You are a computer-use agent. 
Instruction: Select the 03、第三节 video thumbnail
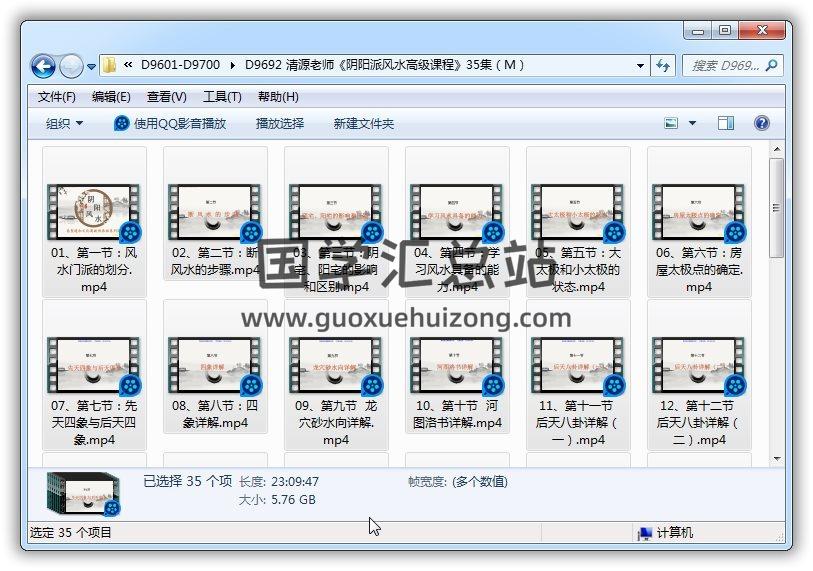[336, 212]
